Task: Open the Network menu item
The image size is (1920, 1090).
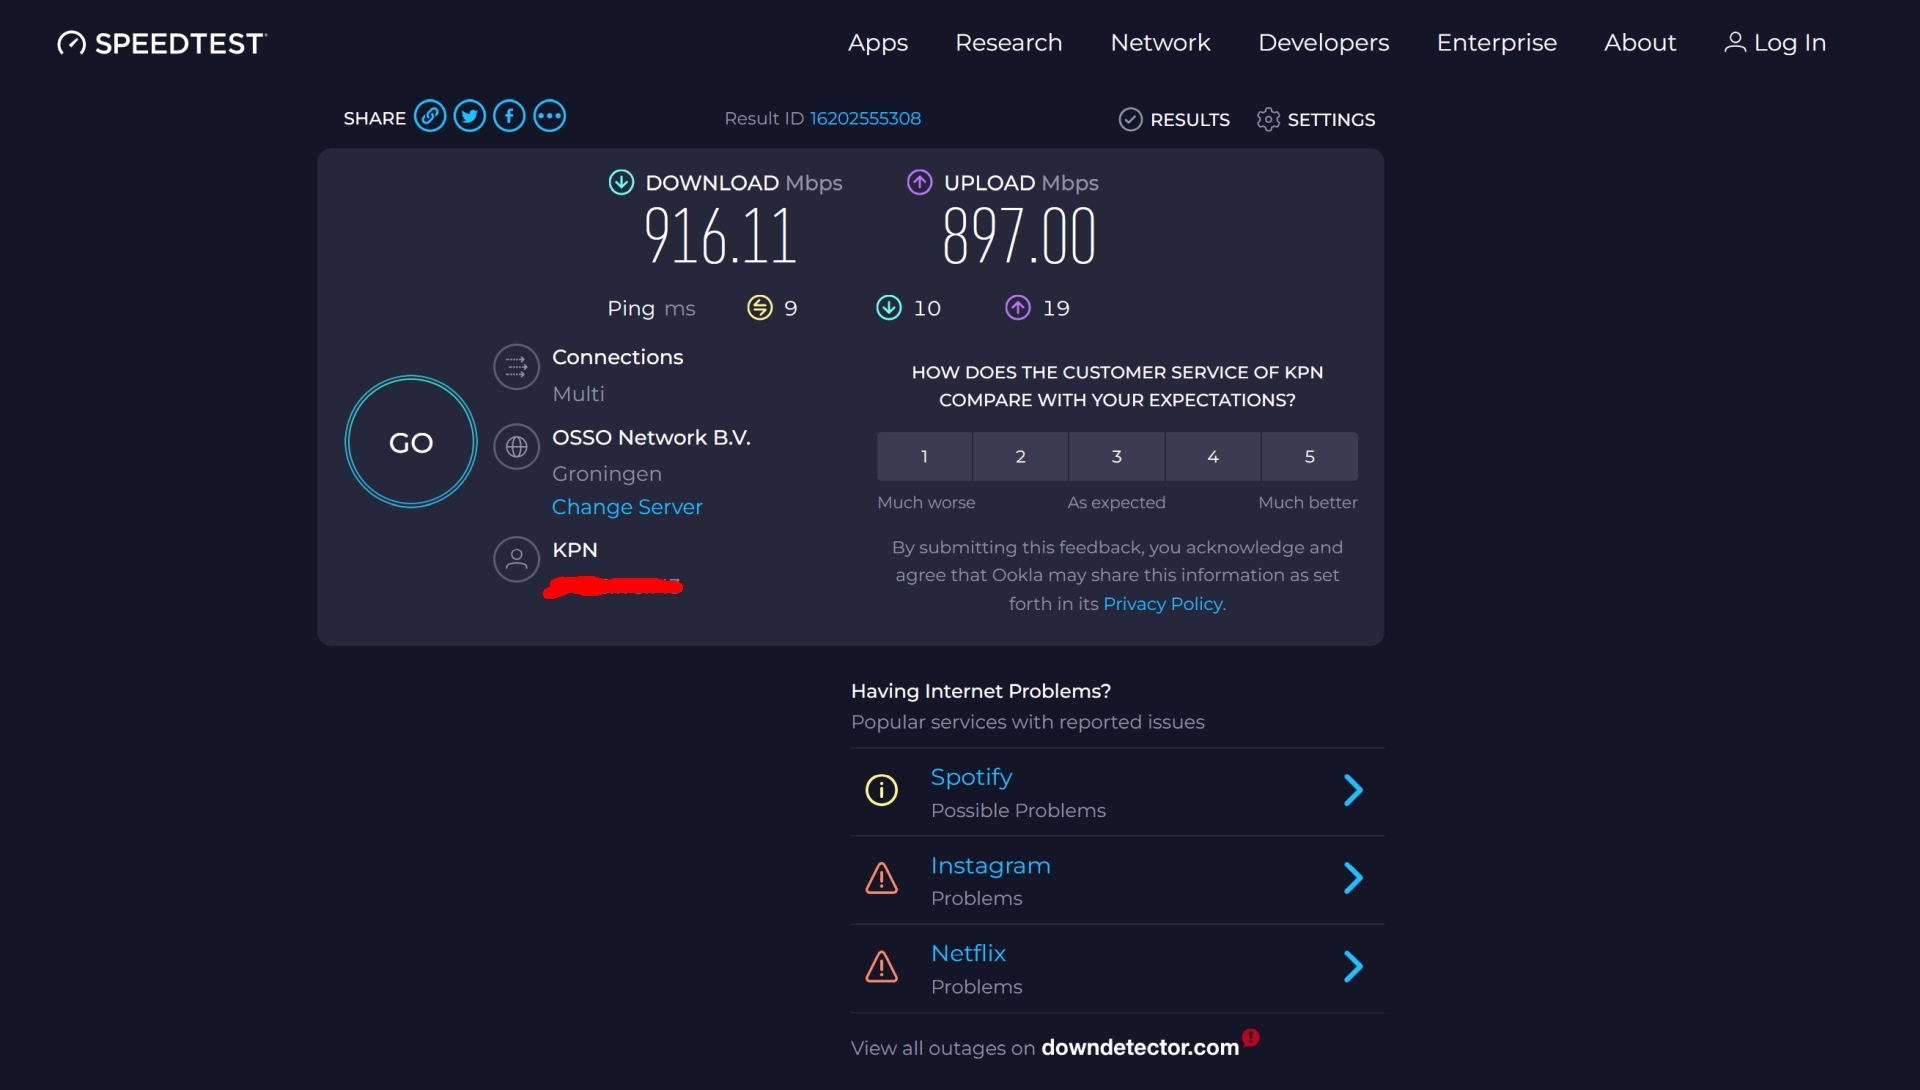Action: click(1160, 43)
